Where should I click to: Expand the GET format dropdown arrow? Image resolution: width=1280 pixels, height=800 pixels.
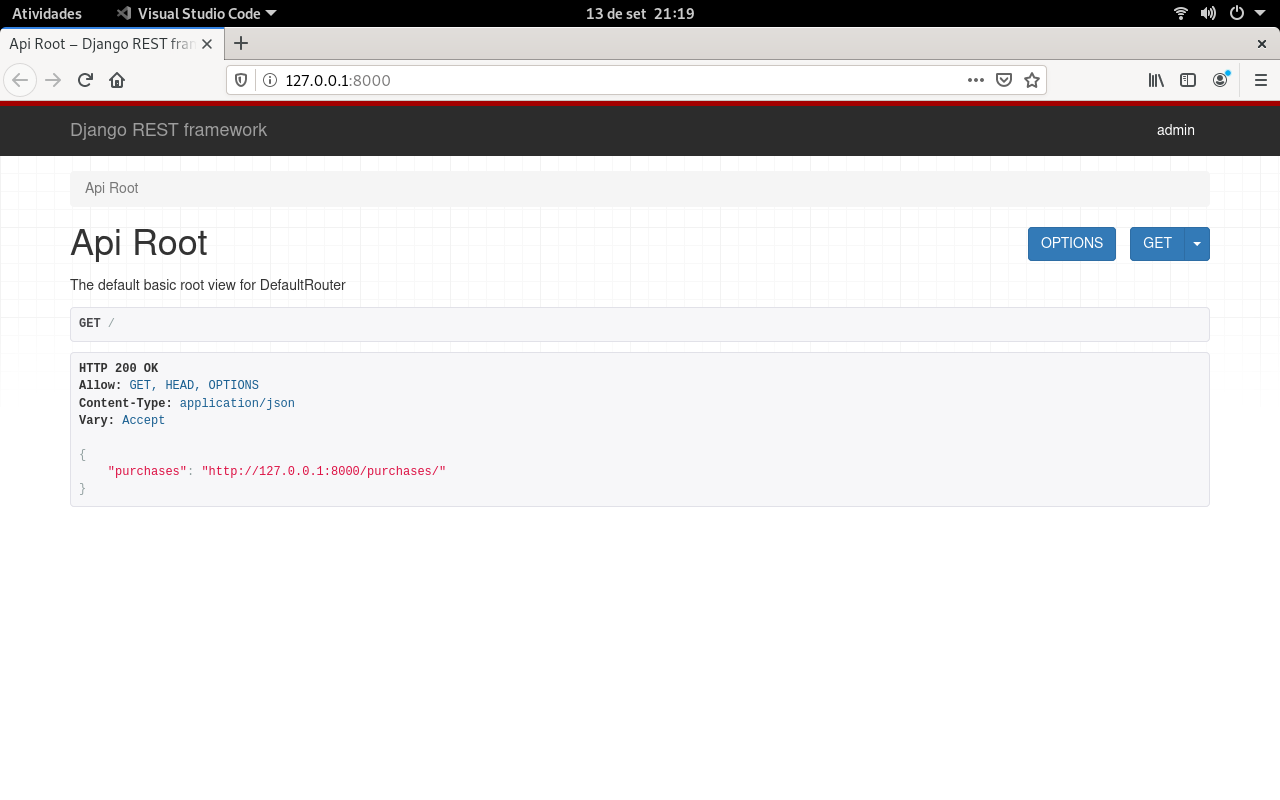(x=1197, y=244)
